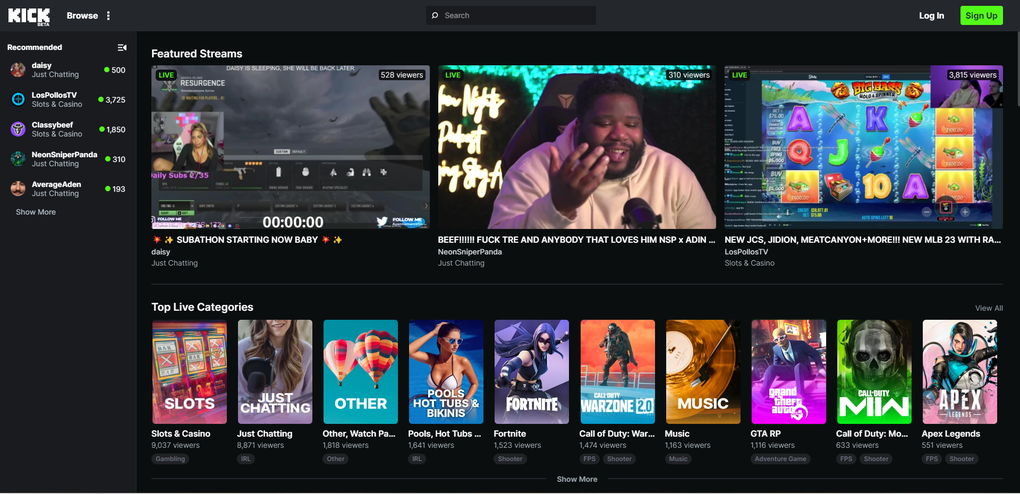Screen dimensions: 1020x494
Task: Open the Just Chatting category cover
Action: click(275, 372)
